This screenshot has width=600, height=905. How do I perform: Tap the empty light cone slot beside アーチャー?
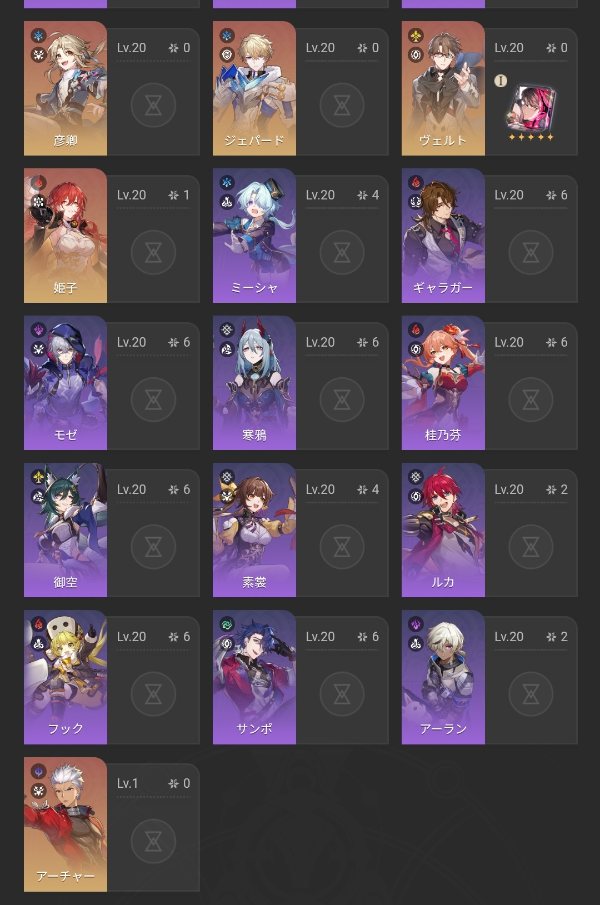[x=153, y=841]
